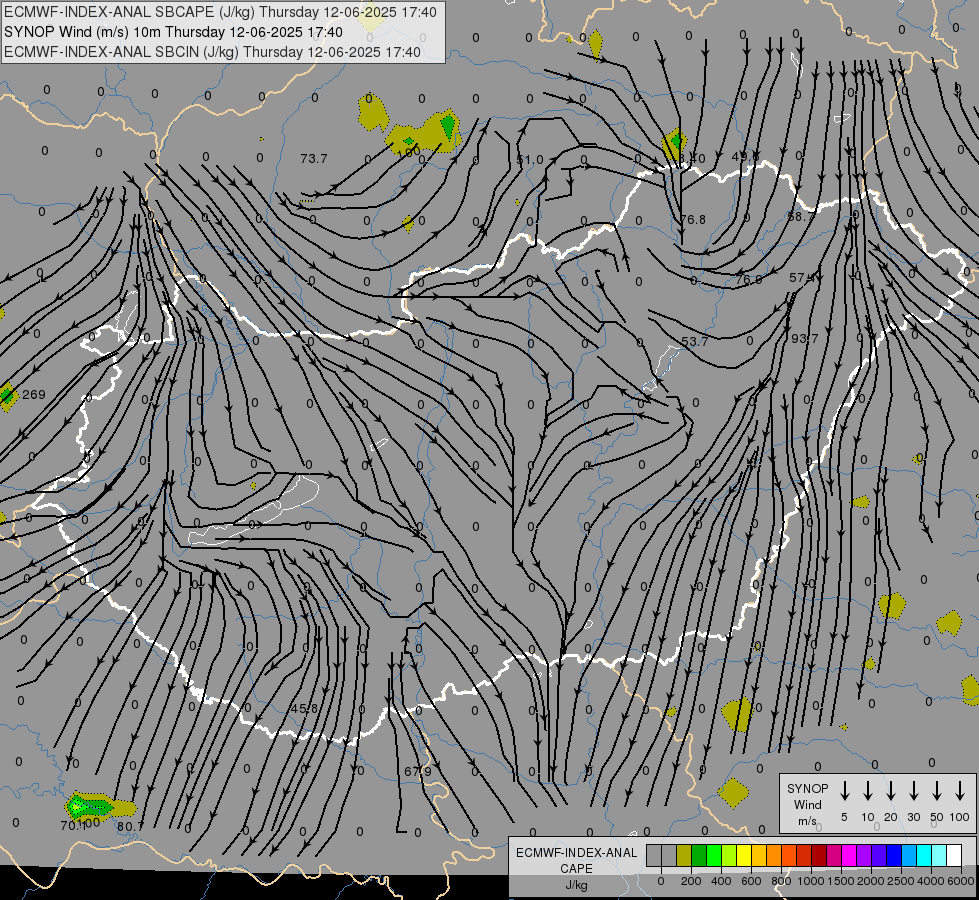Click the 5 m/s wind arrow in legend
Image resolution: width=979 pixels, height=900 pixels.
(844, 790)
